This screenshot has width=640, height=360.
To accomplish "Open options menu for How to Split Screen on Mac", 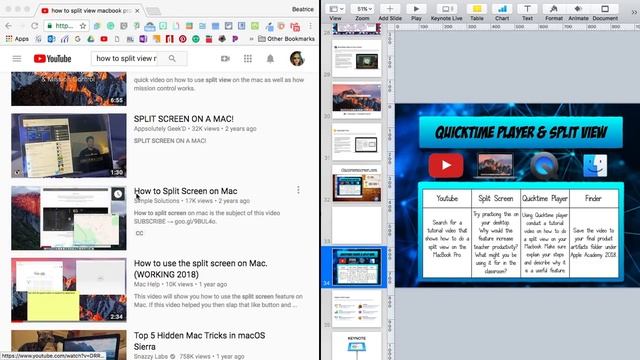I will (x=298, y=190).
